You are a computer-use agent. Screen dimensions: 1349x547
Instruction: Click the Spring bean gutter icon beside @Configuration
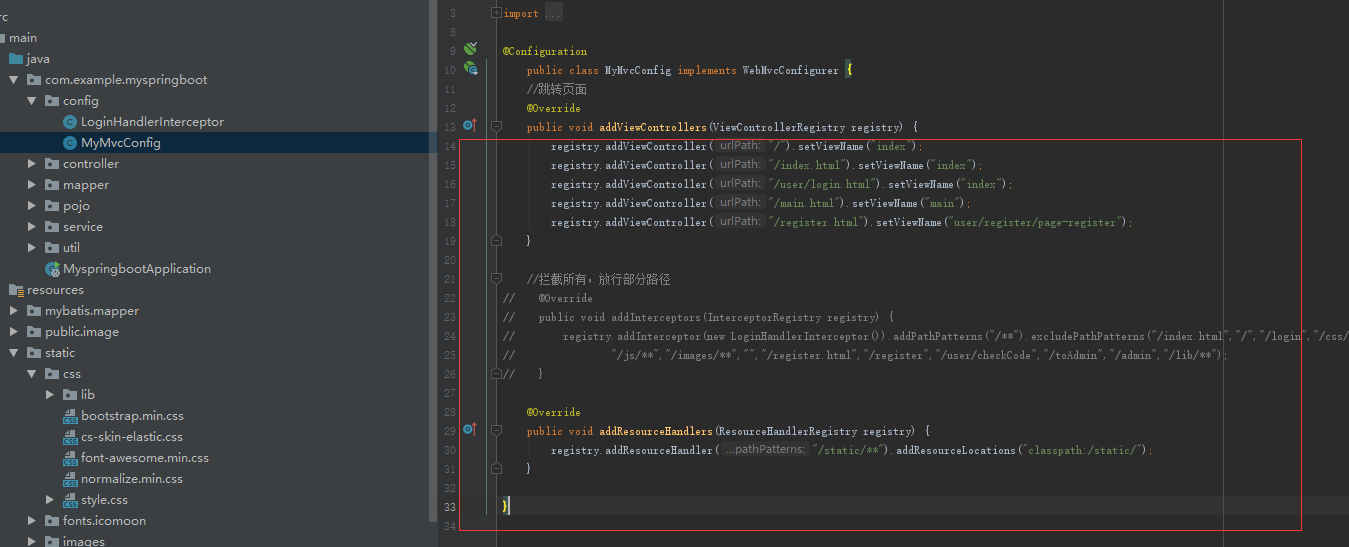(470, 49)
